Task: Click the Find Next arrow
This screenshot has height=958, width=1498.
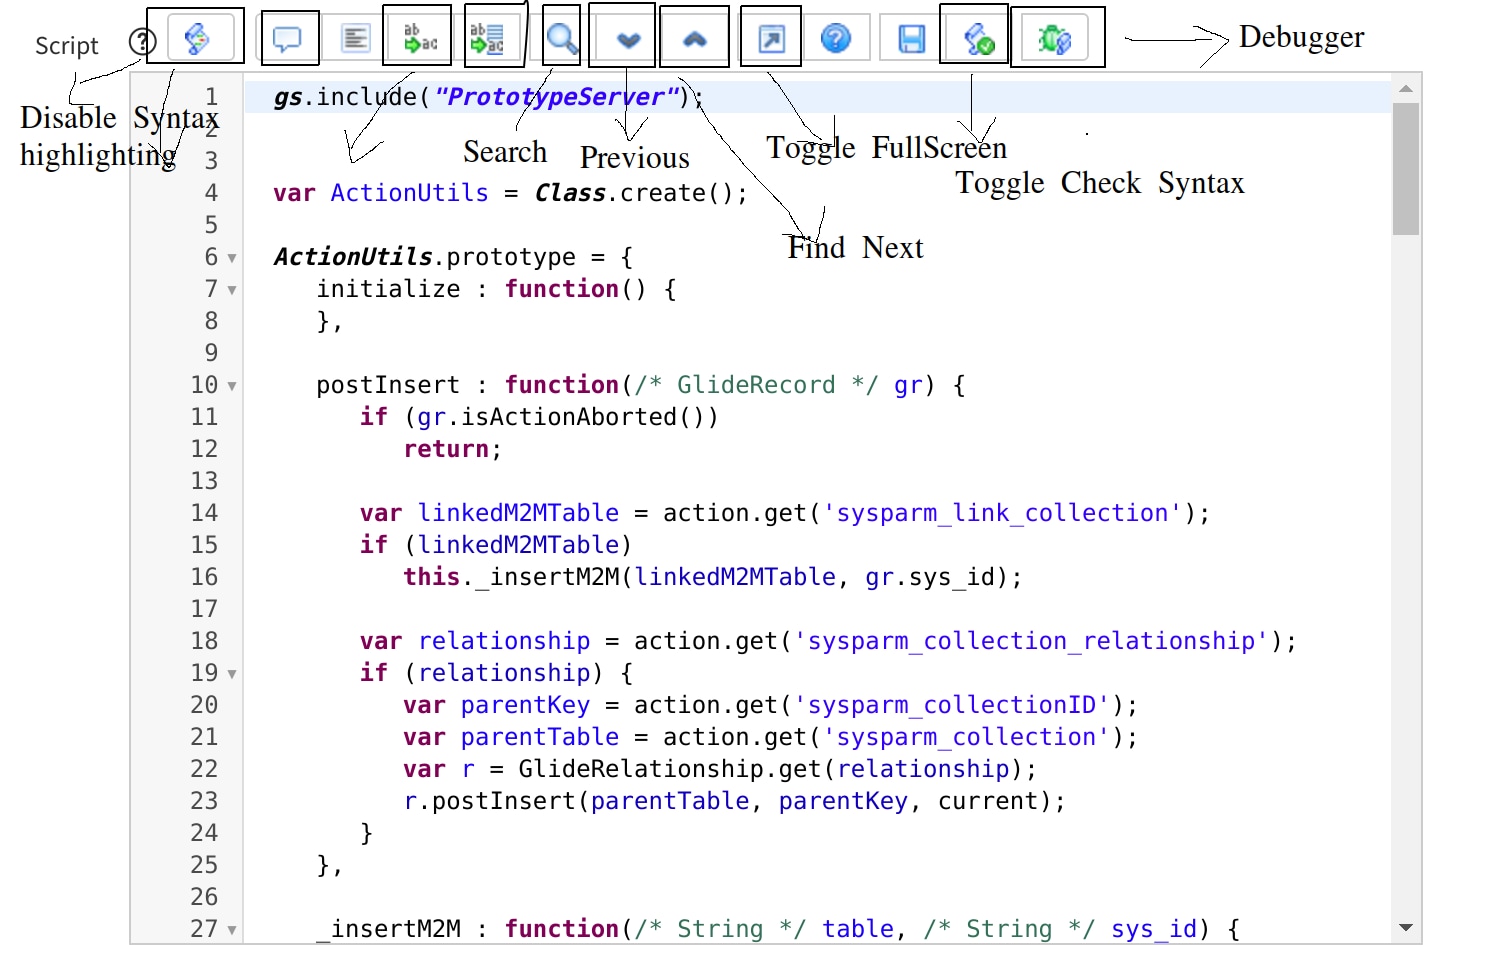Action: [x=694, y=38]
